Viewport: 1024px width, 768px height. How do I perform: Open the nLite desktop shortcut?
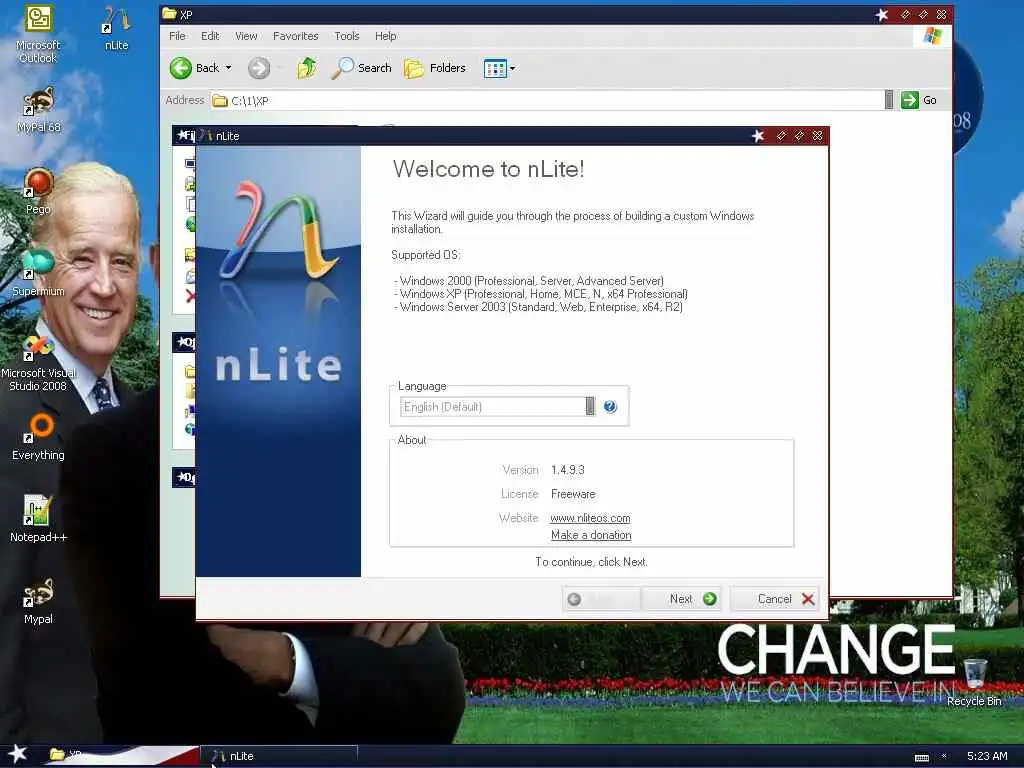tap(116, 29)
